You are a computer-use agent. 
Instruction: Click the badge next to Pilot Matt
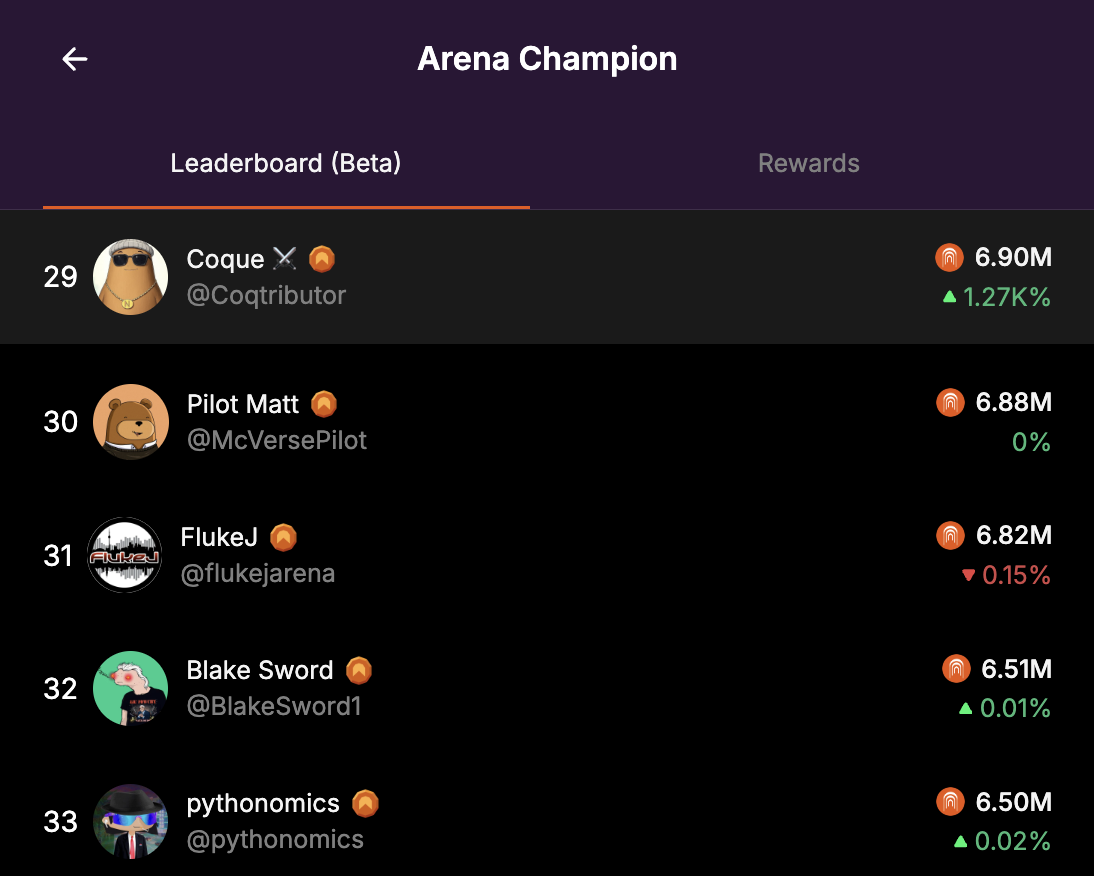coord(324,404)
